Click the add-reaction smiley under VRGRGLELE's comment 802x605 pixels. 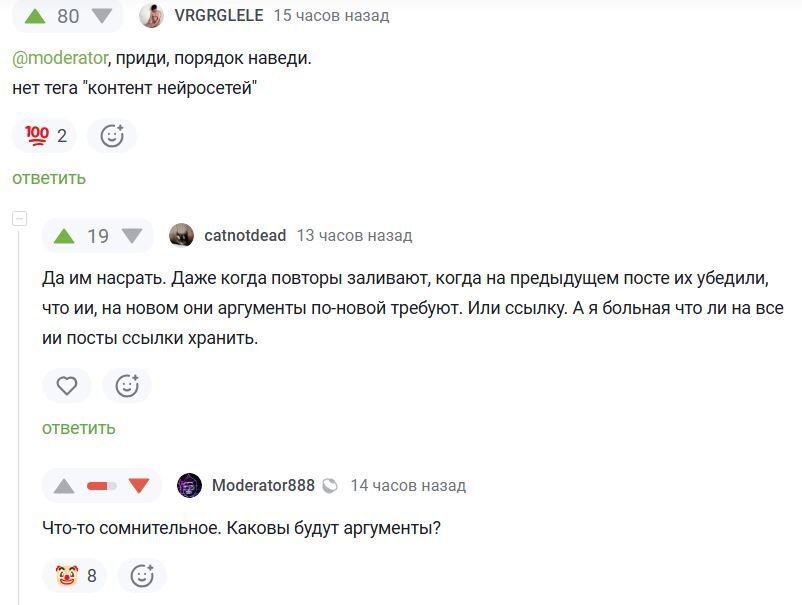(x=112, y=136)
